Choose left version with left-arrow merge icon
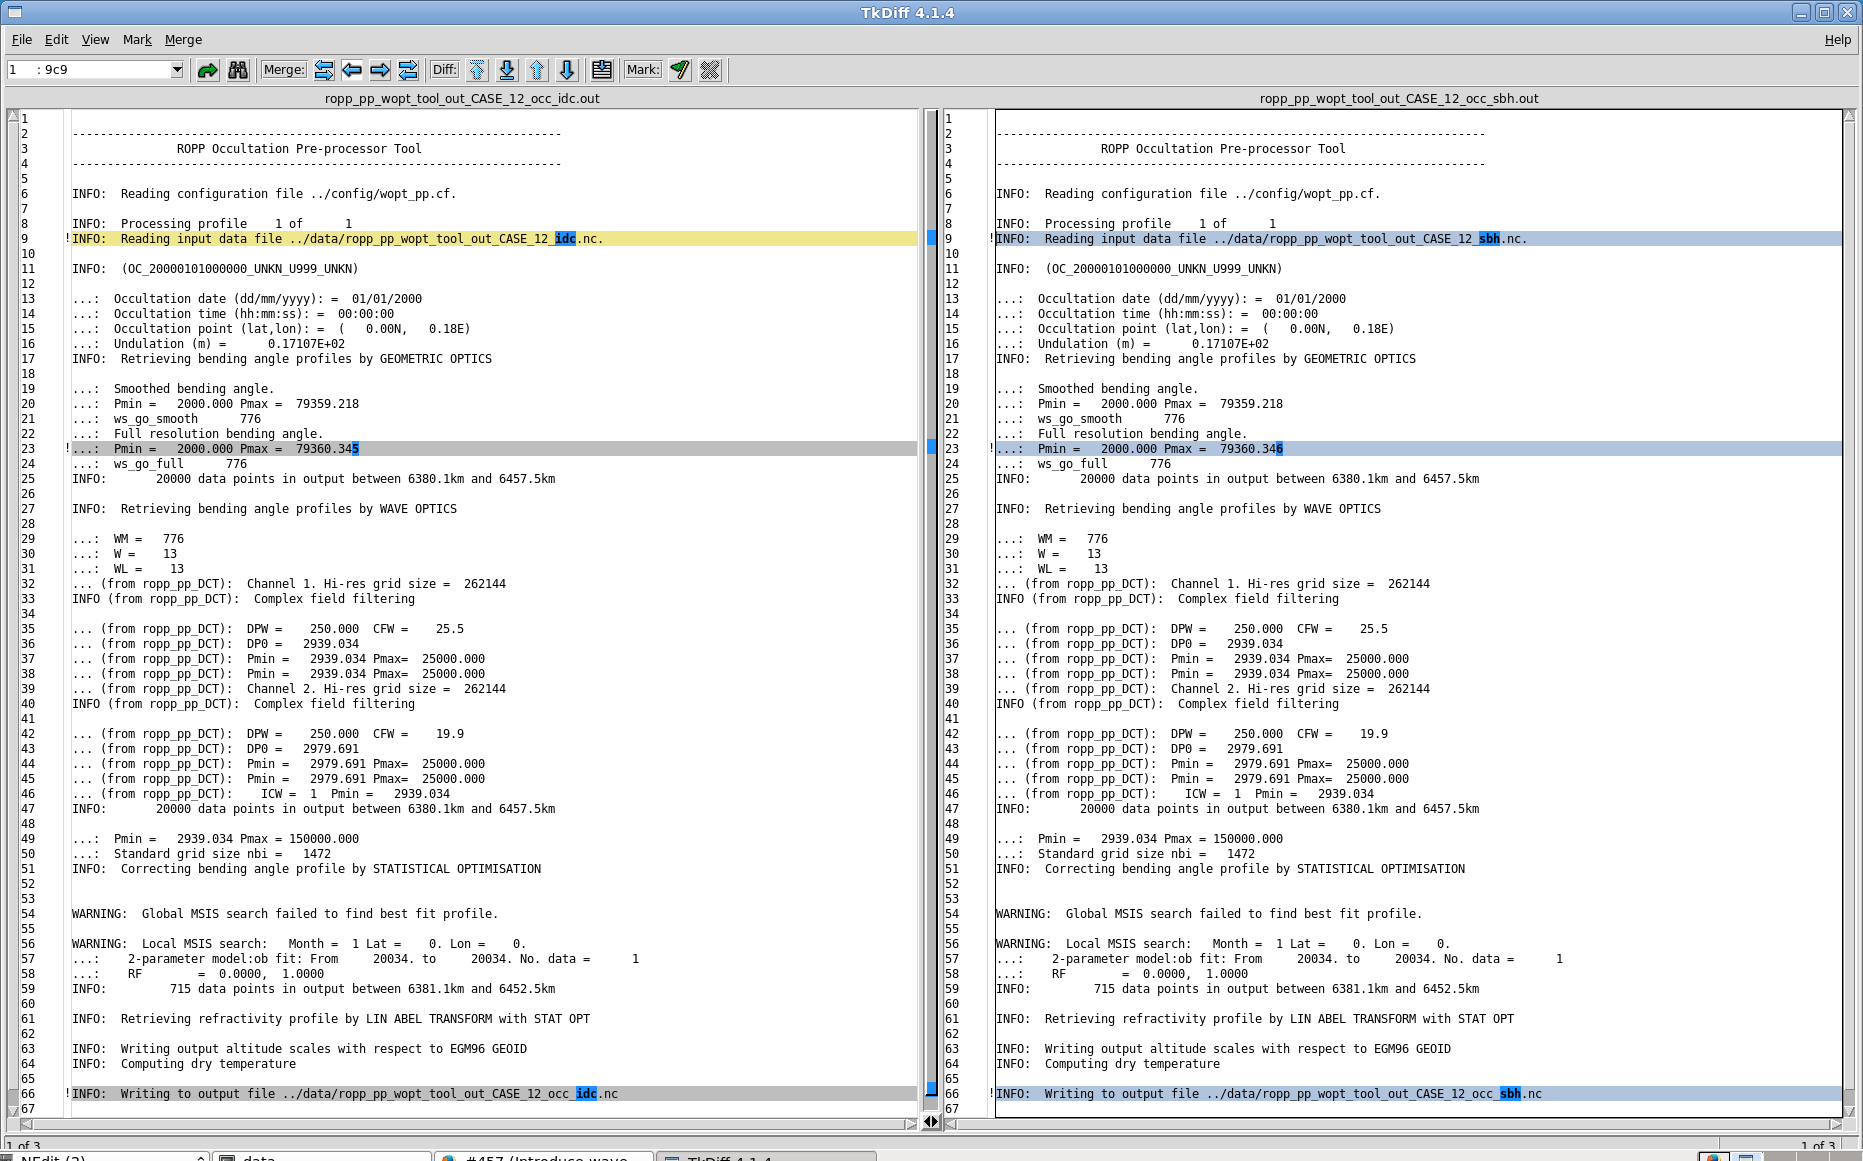 pyautogui.click(x=352, y=70)
